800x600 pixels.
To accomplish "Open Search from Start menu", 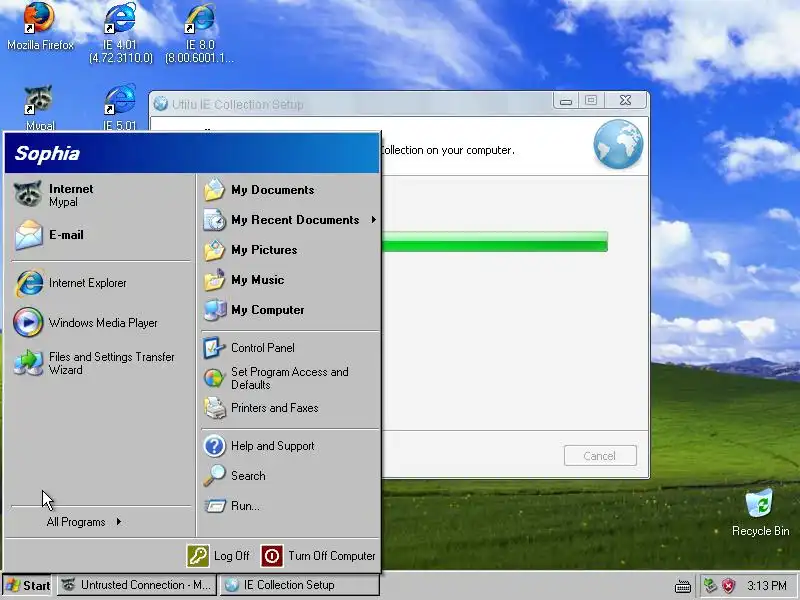I will click(x=290, y=476).
